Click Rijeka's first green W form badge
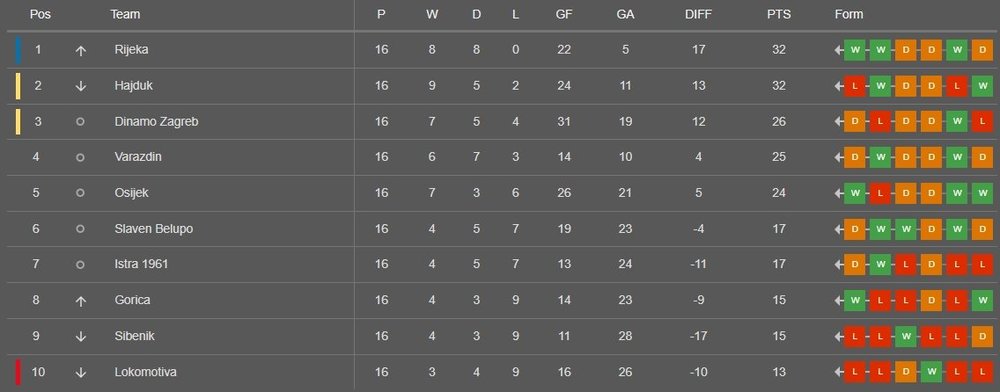Viewport: 1000px width, 392px height. point(855,50)
